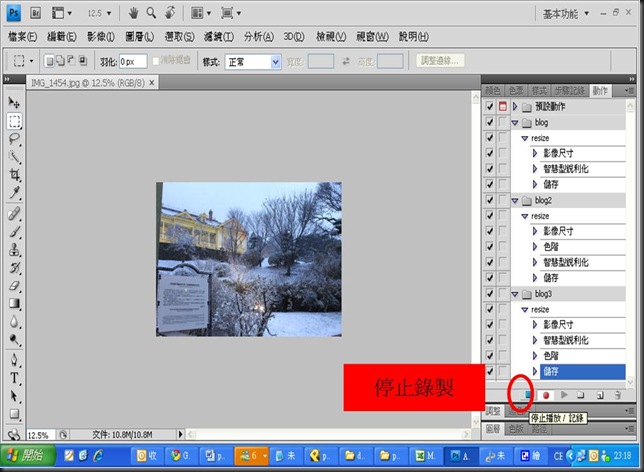
Task: Expand 色階 step under blog2
Action: pos(535,247)
